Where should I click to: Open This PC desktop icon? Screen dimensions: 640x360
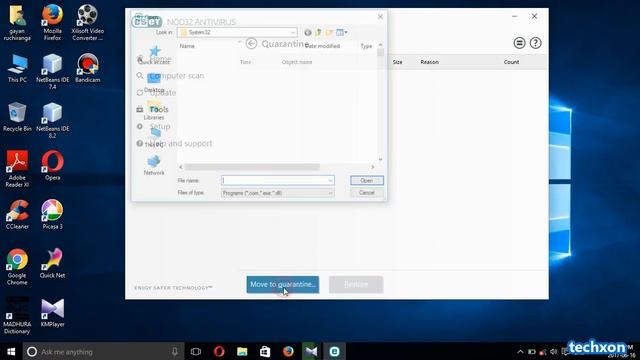point(17,68)
